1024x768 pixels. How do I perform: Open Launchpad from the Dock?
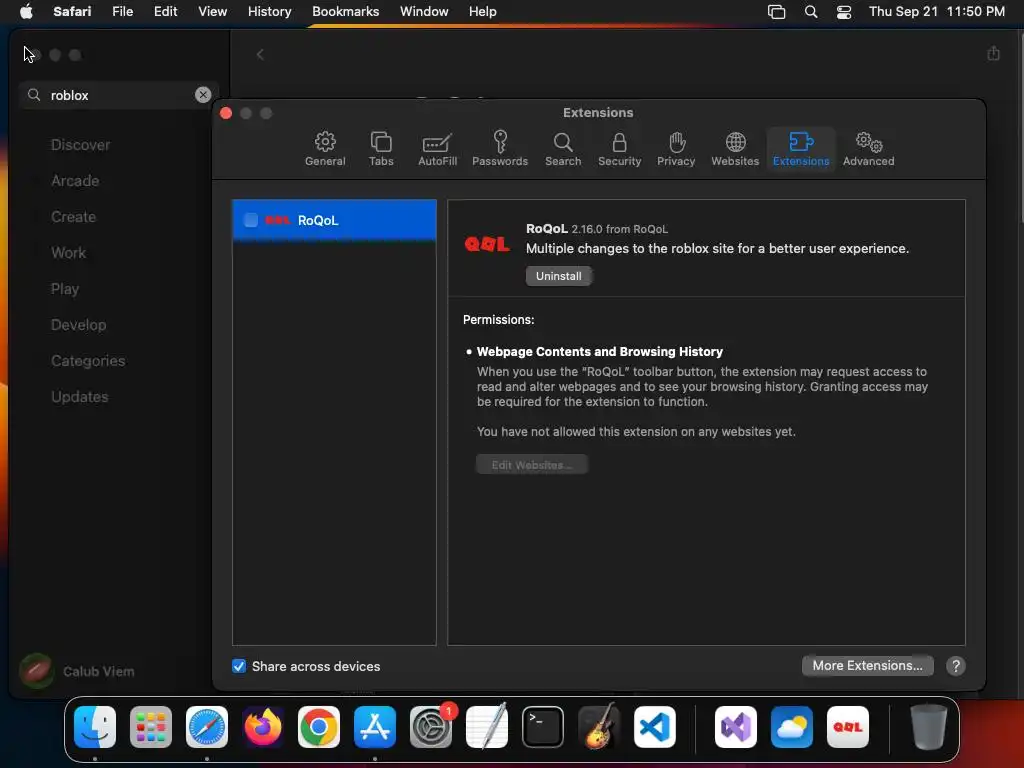[151, 727]
